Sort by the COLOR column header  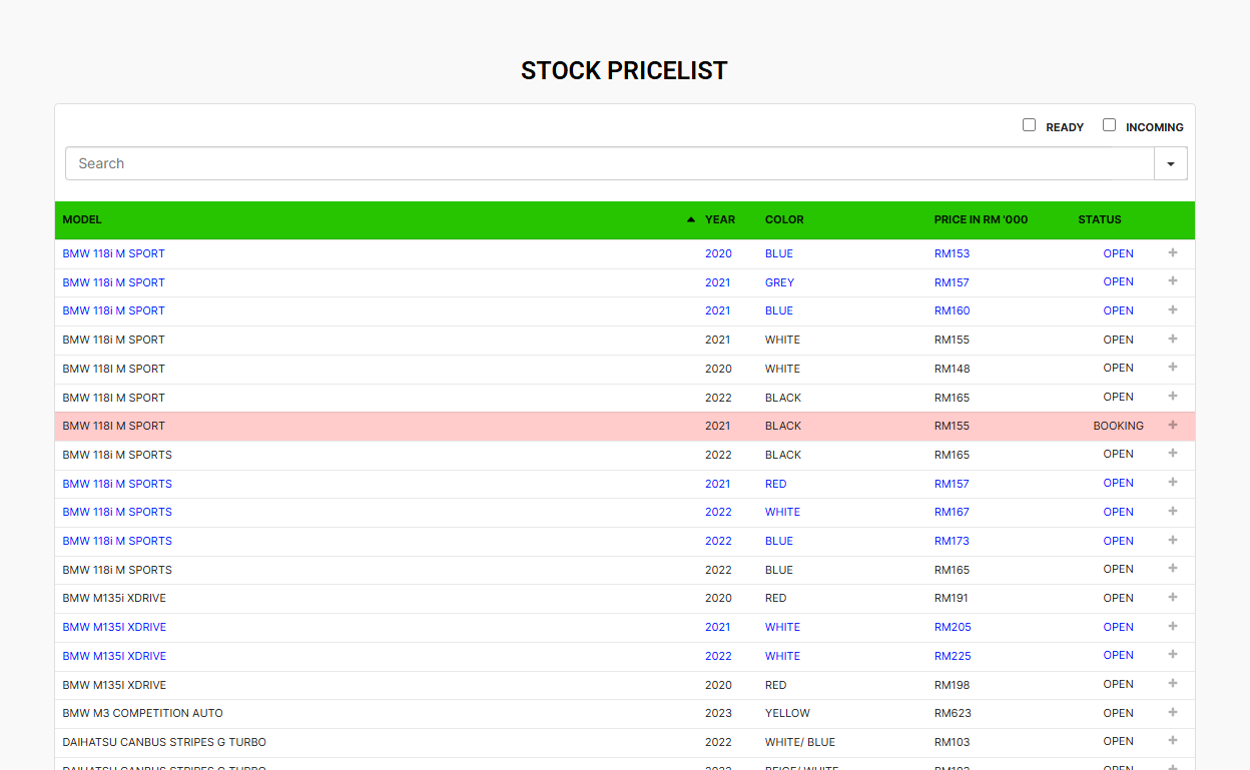(x=784, y=220)
